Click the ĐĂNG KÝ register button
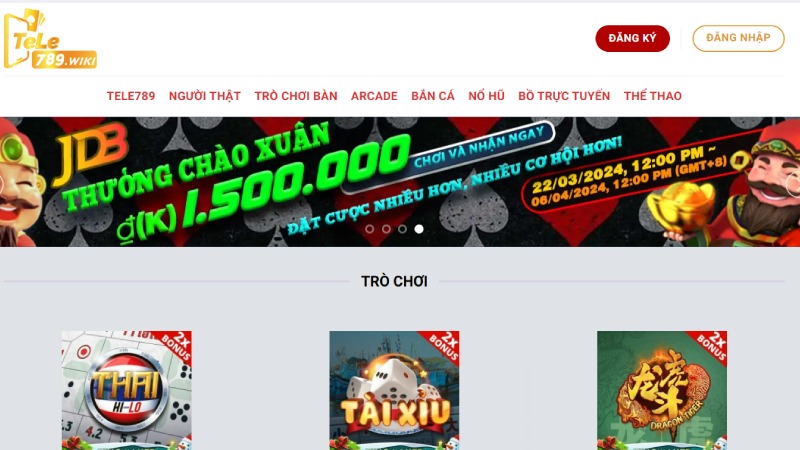 click(632, 38)
